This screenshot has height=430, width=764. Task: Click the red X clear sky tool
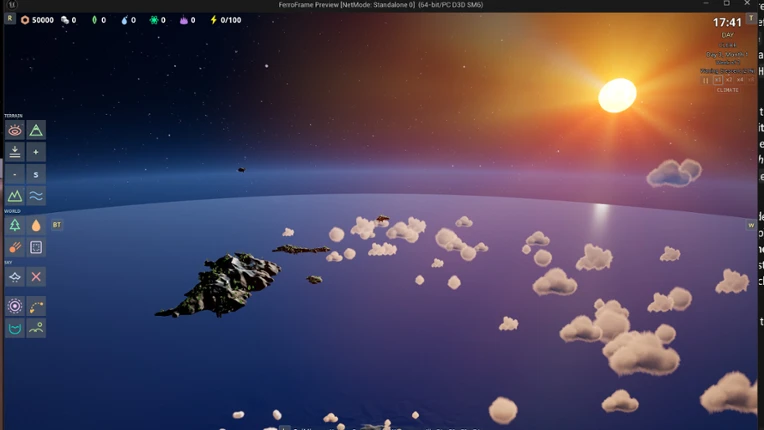(36, 277)
